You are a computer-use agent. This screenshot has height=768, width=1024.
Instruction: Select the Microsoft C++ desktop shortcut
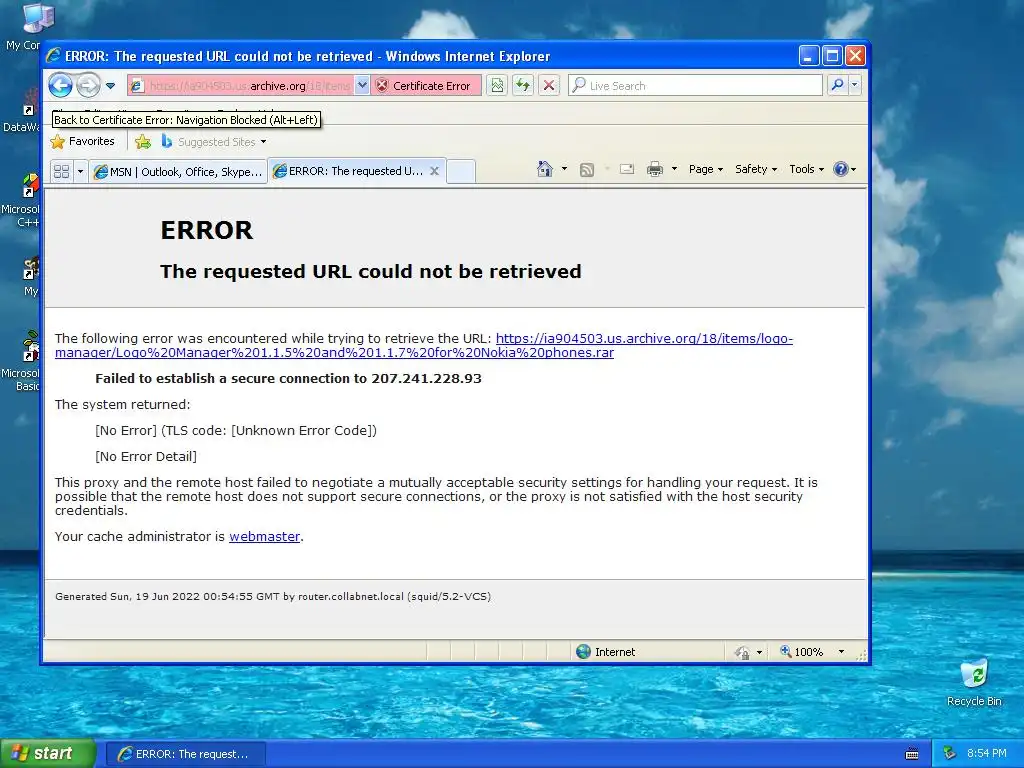click(22, 200)
